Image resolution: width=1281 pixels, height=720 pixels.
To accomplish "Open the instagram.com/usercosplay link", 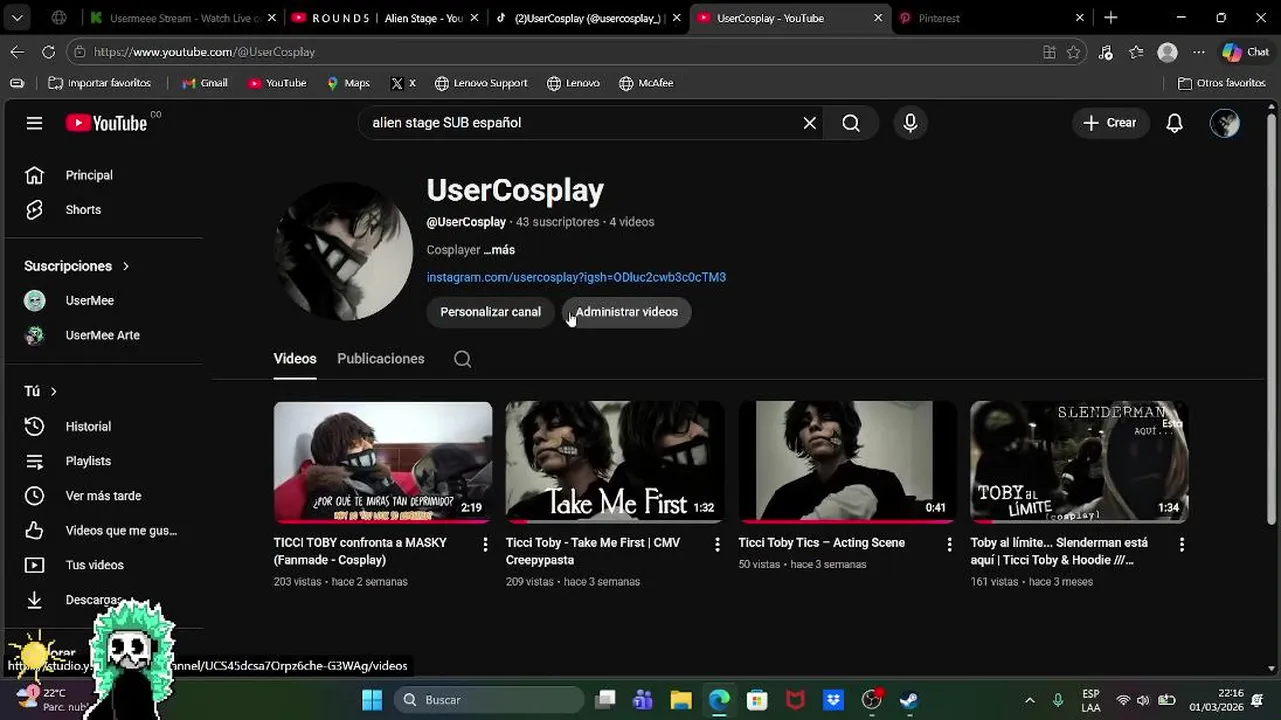I will (576, 277).
